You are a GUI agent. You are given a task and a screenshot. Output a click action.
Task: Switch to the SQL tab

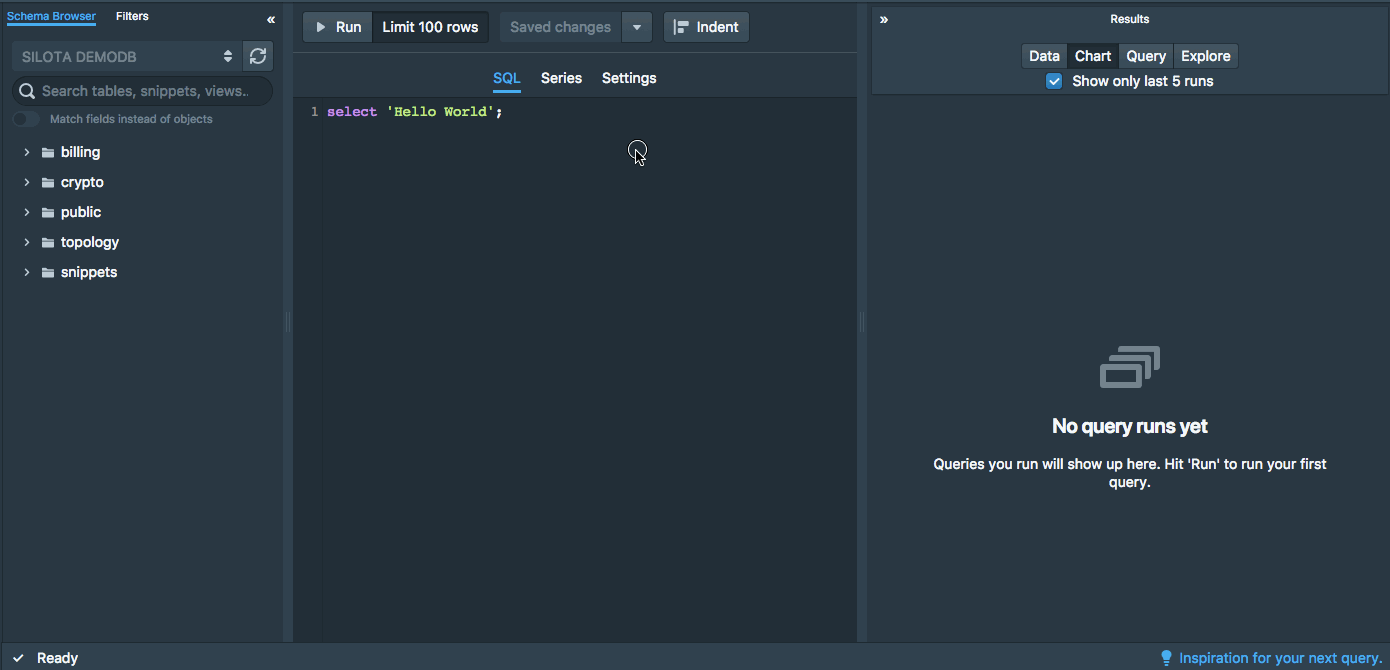(x=507, y=78)
